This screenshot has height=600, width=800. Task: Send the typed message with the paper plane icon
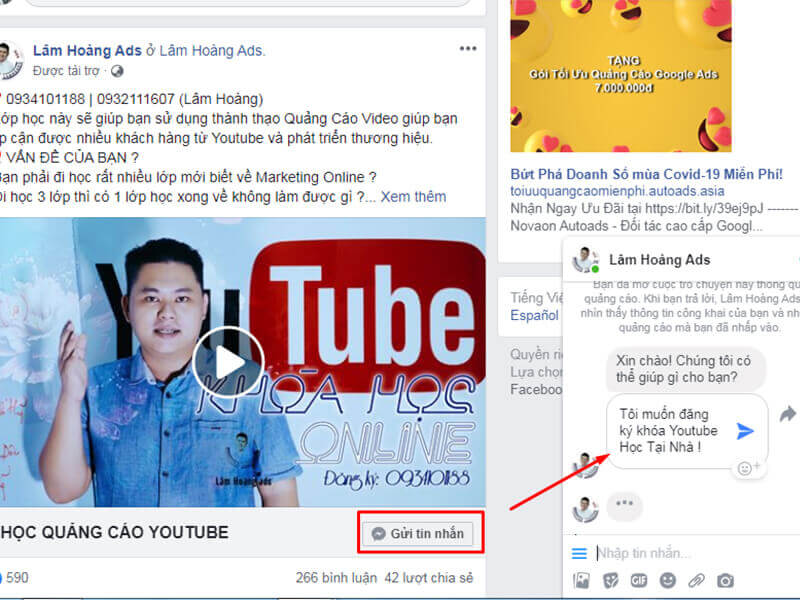point(745,430)
